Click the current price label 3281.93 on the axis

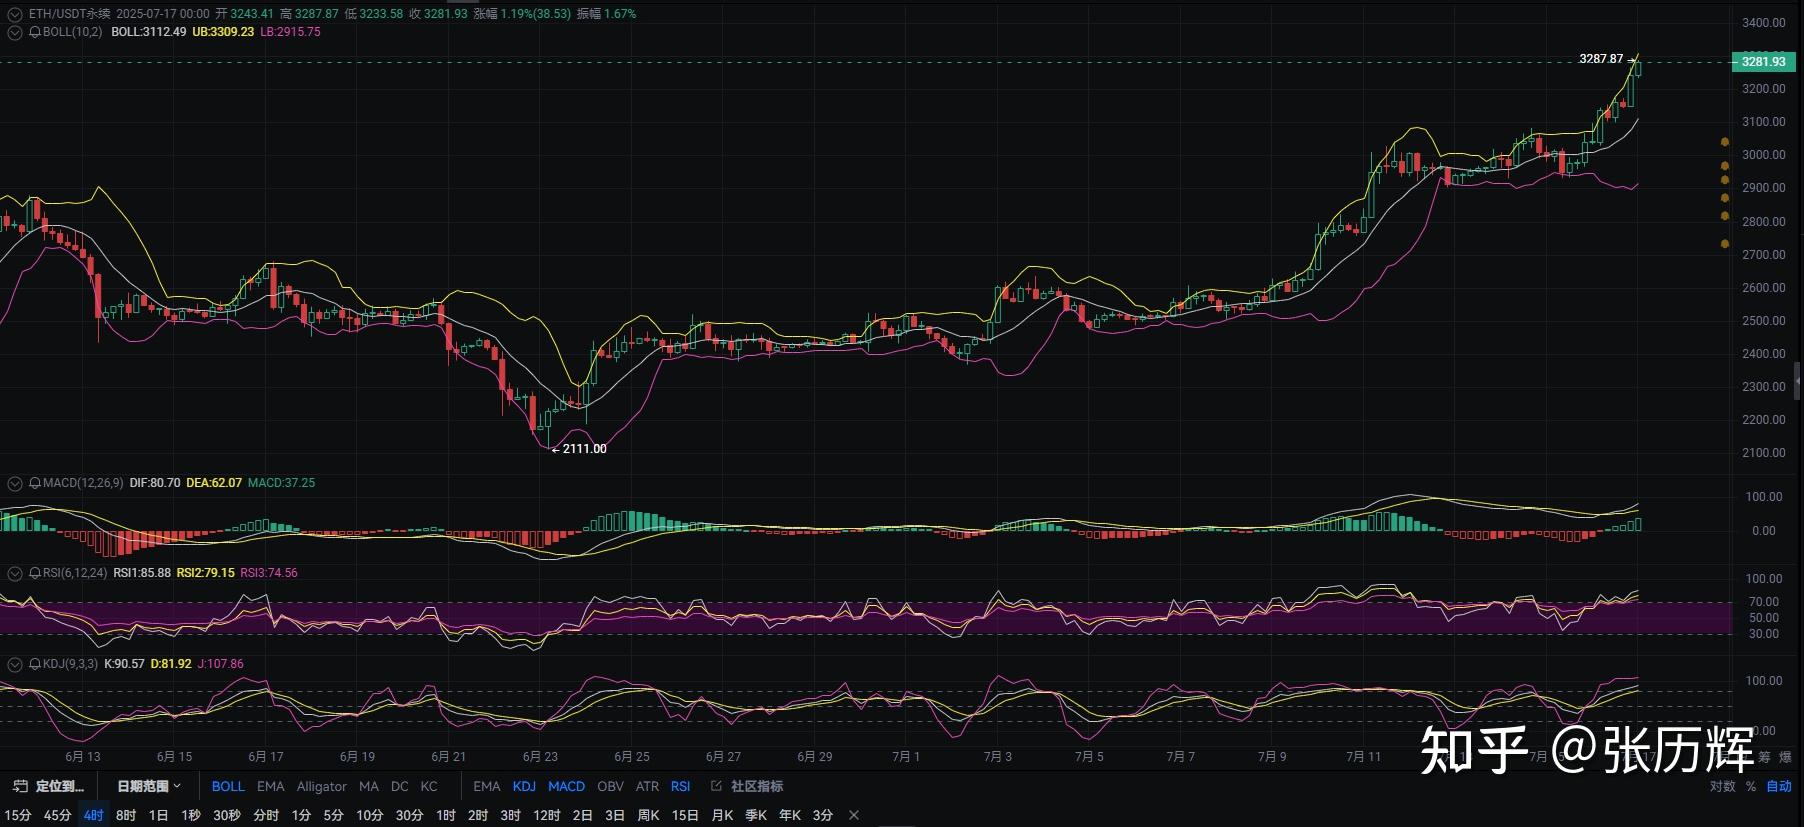pyautogui.click(x=1762, y=62)
